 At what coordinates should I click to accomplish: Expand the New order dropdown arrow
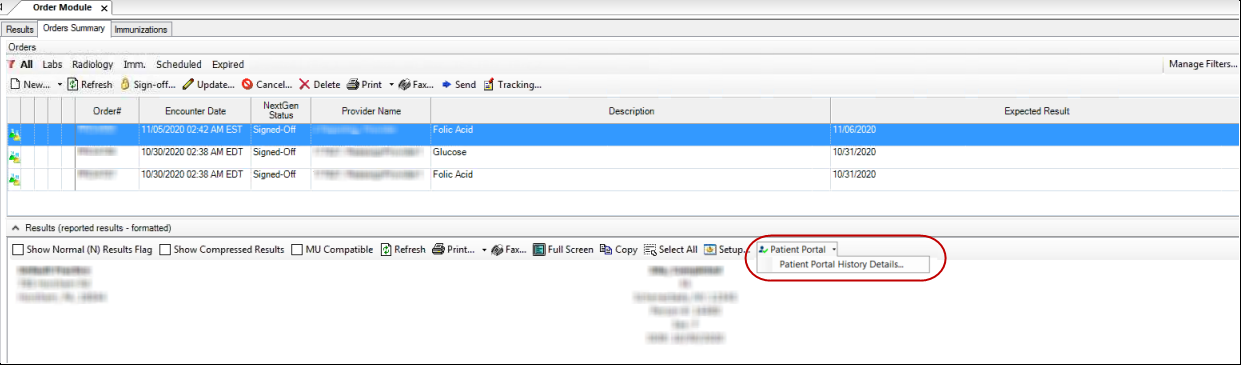59,85
